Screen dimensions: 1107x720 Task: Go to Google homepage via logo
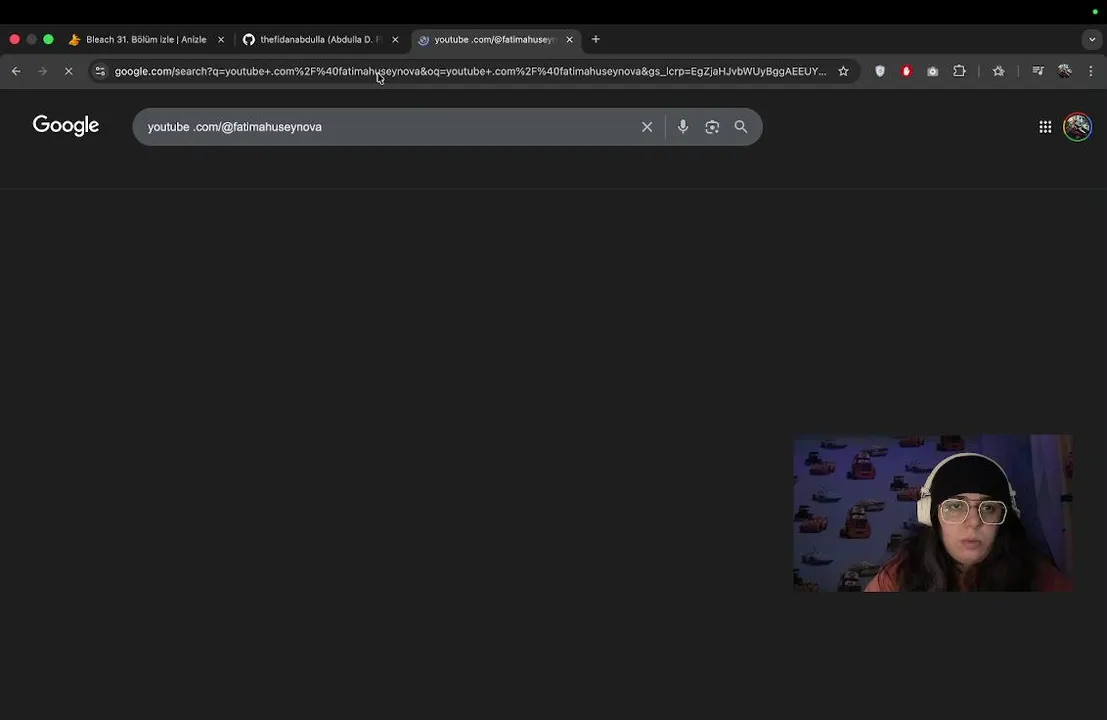point(66,126)
